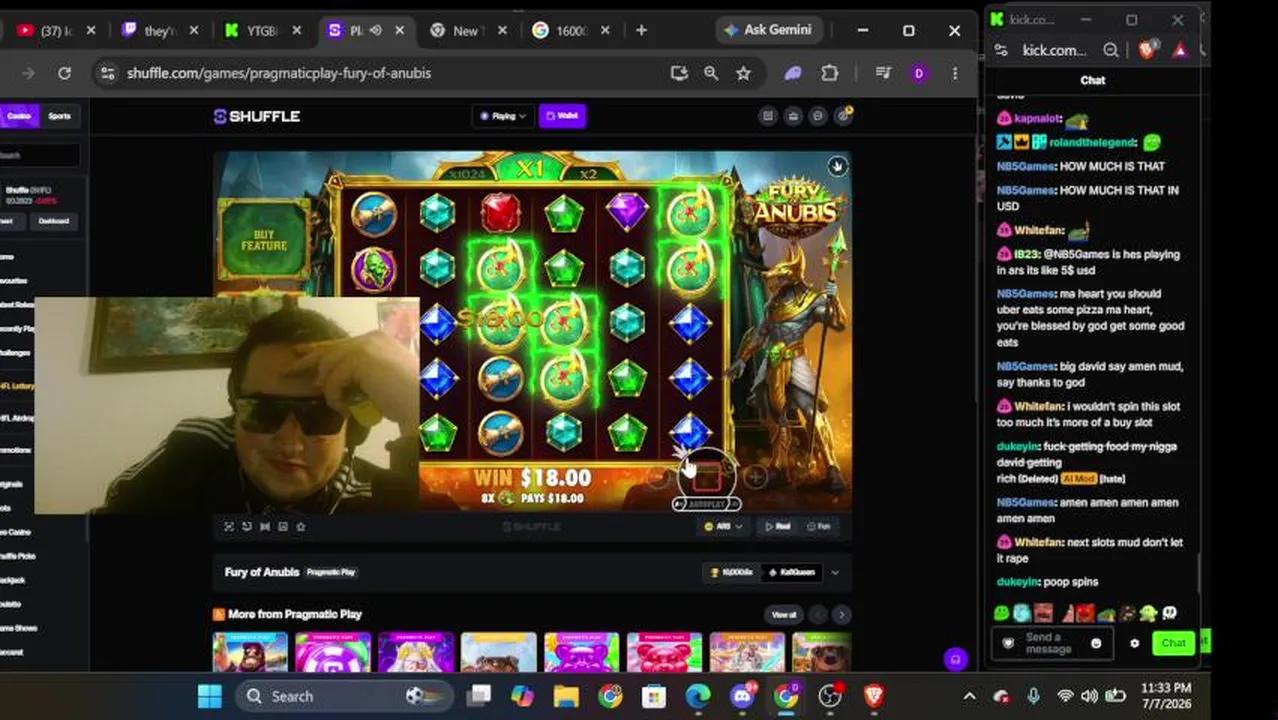Open the zoom magnifier in the address bar
This screenshot has height=720, width=1278.
(x=711, y=73)
